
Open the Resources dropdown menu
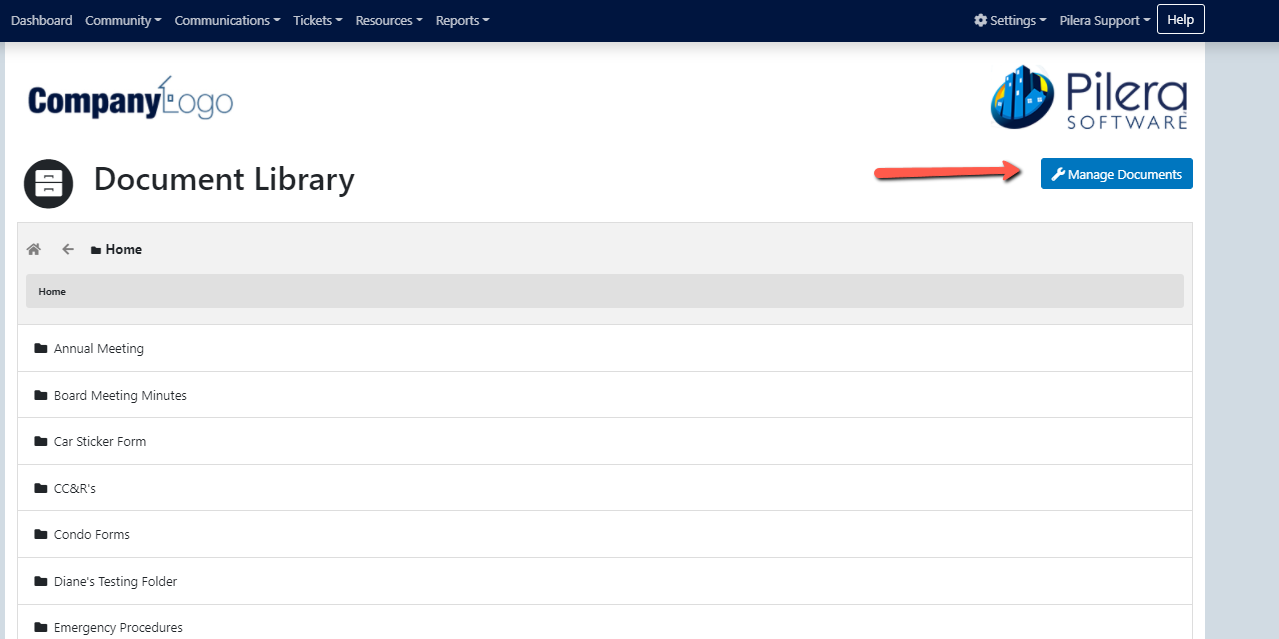click(389, 20)
